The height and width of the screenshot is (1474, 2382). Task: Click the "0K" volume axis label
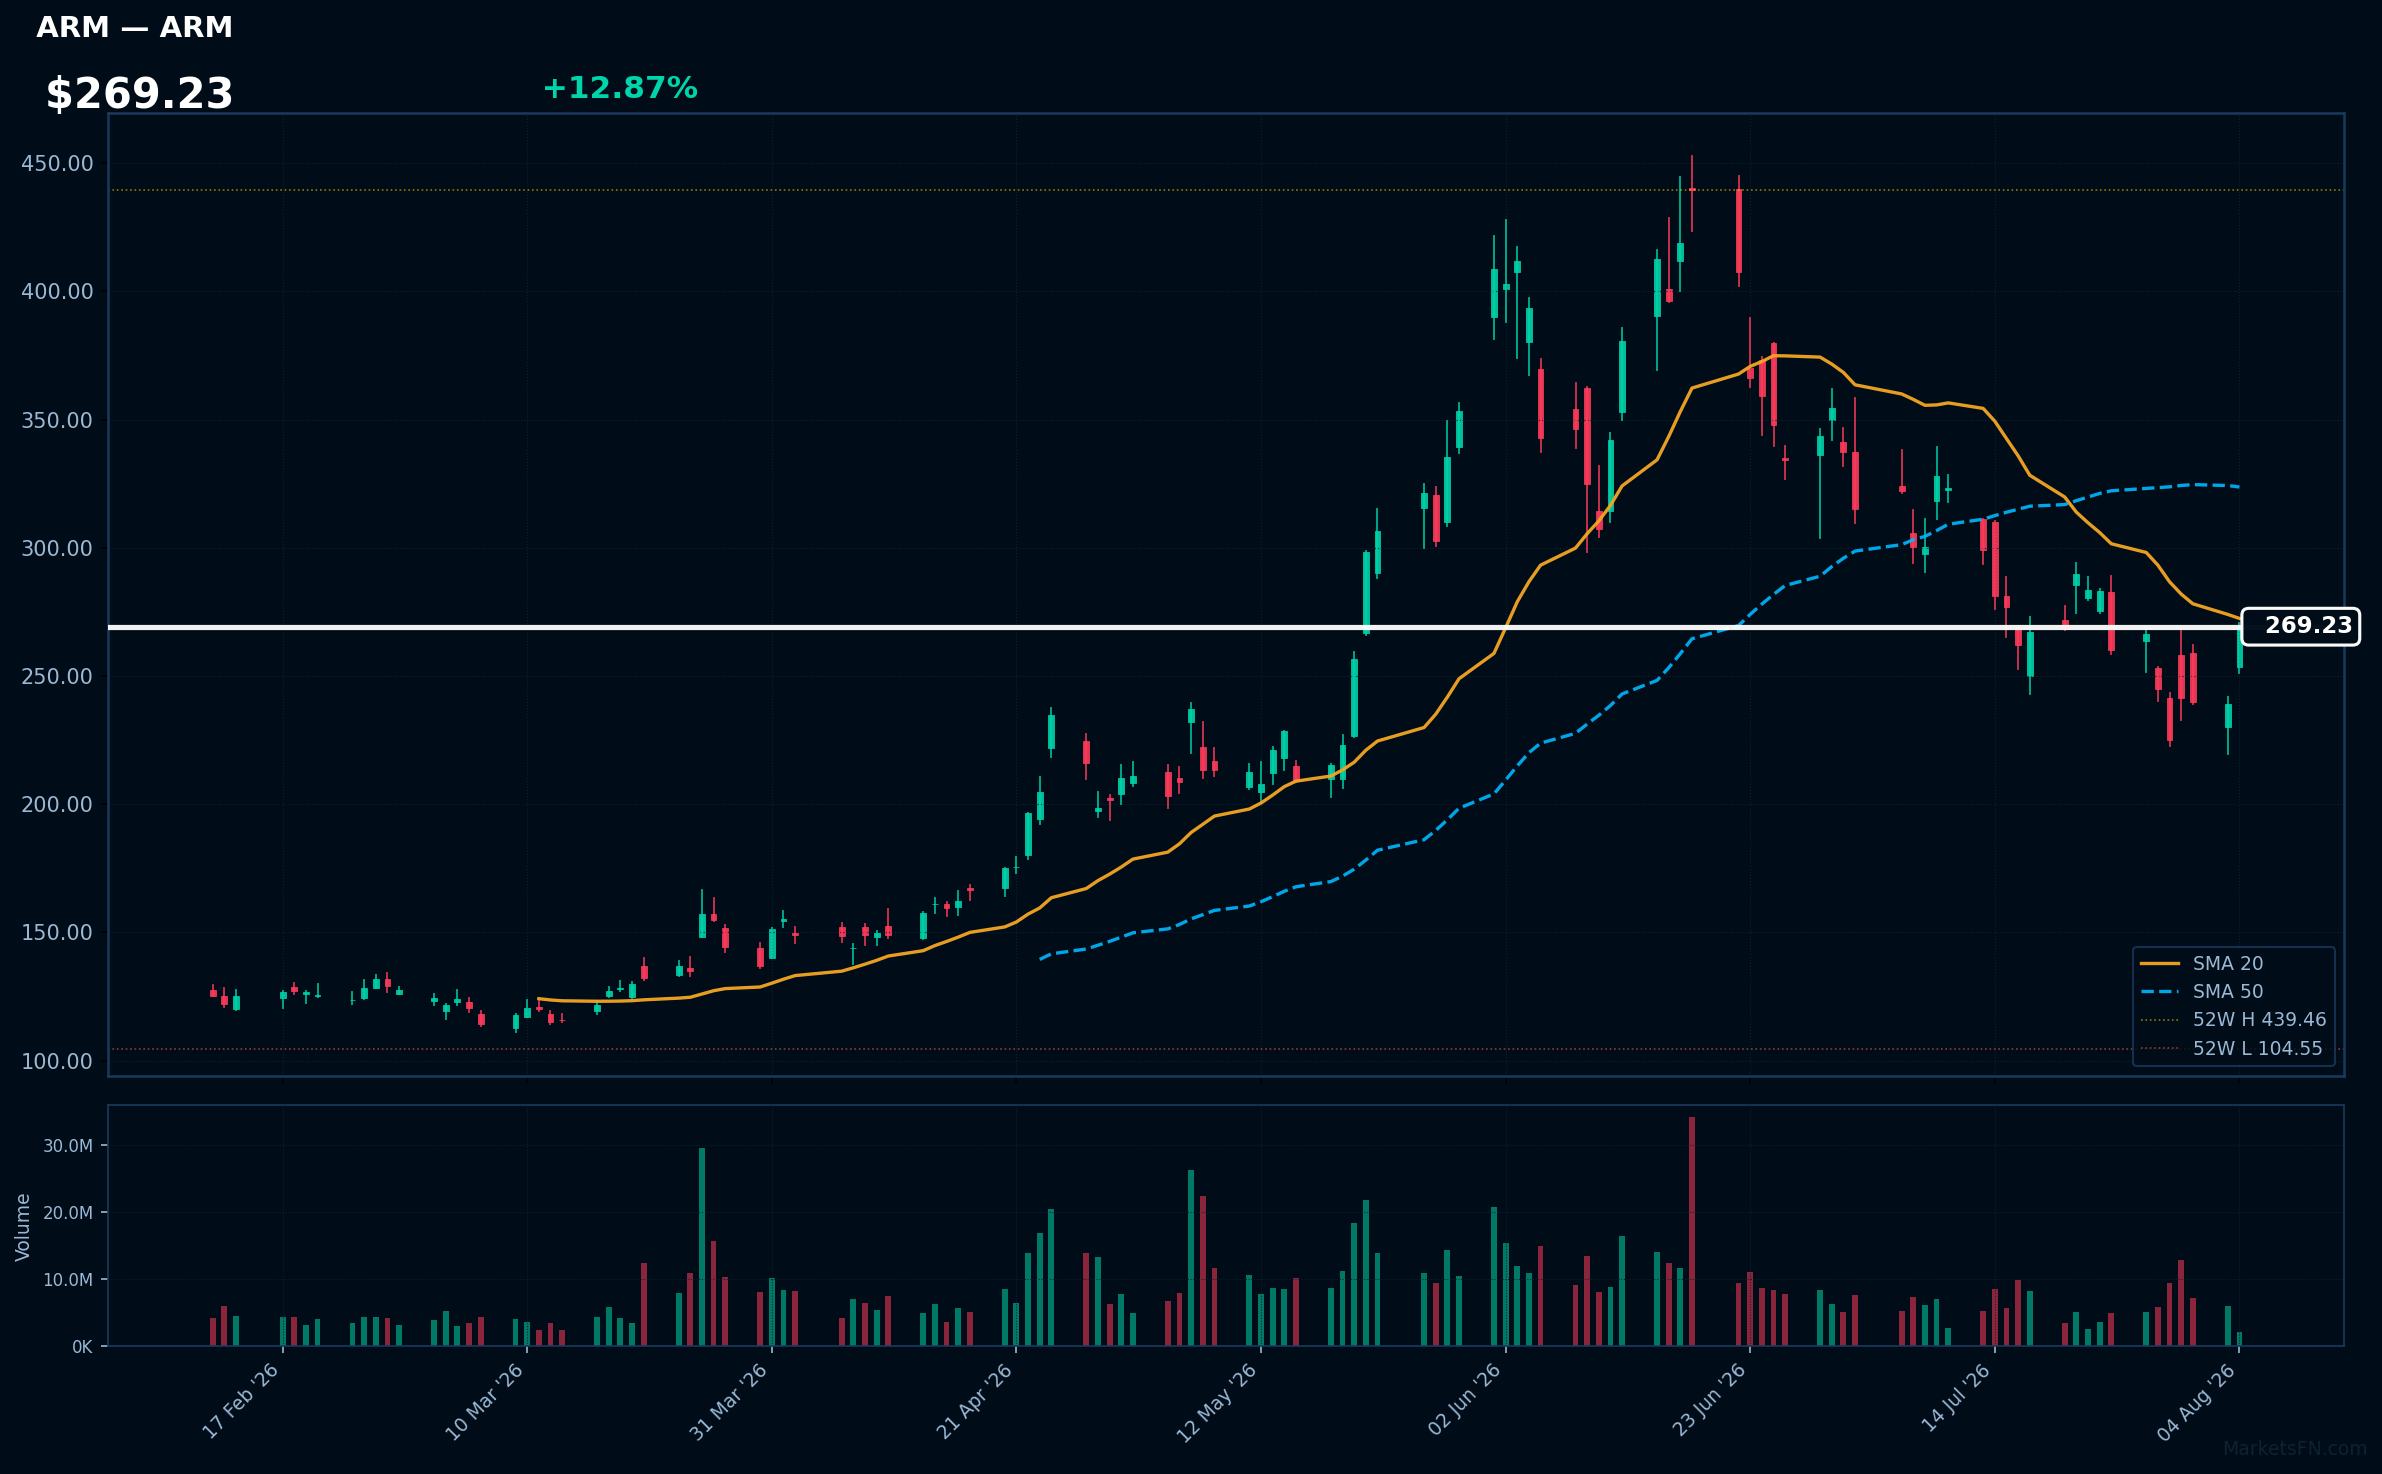pyautogui.click(x=82, y=1348)
